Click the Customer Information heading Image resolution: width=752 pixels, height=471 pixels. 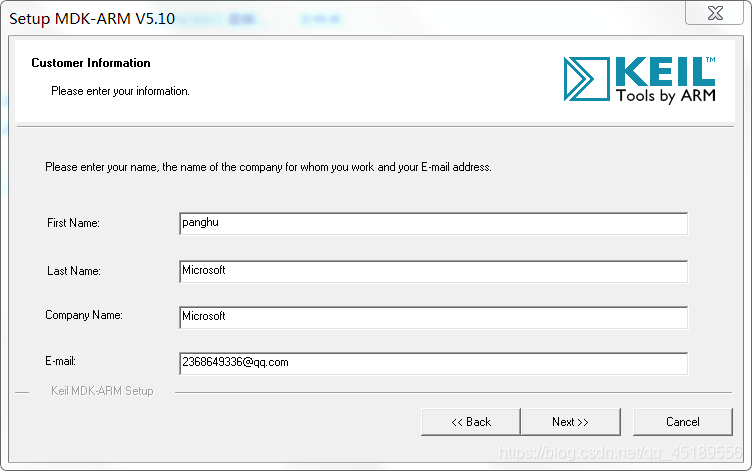coord(91,63)
